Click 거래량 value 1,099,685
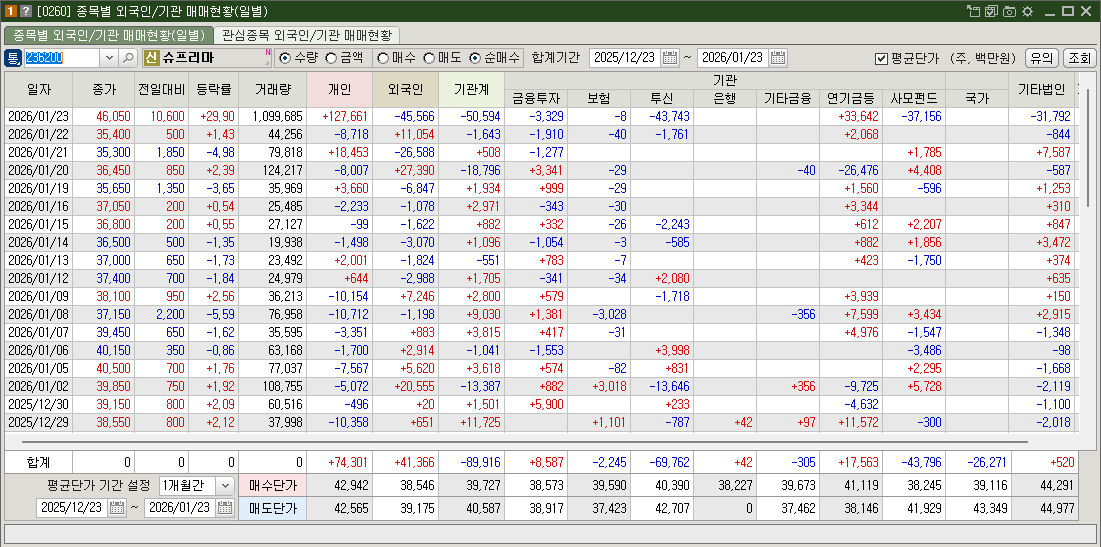 click(x=272, y=117)
